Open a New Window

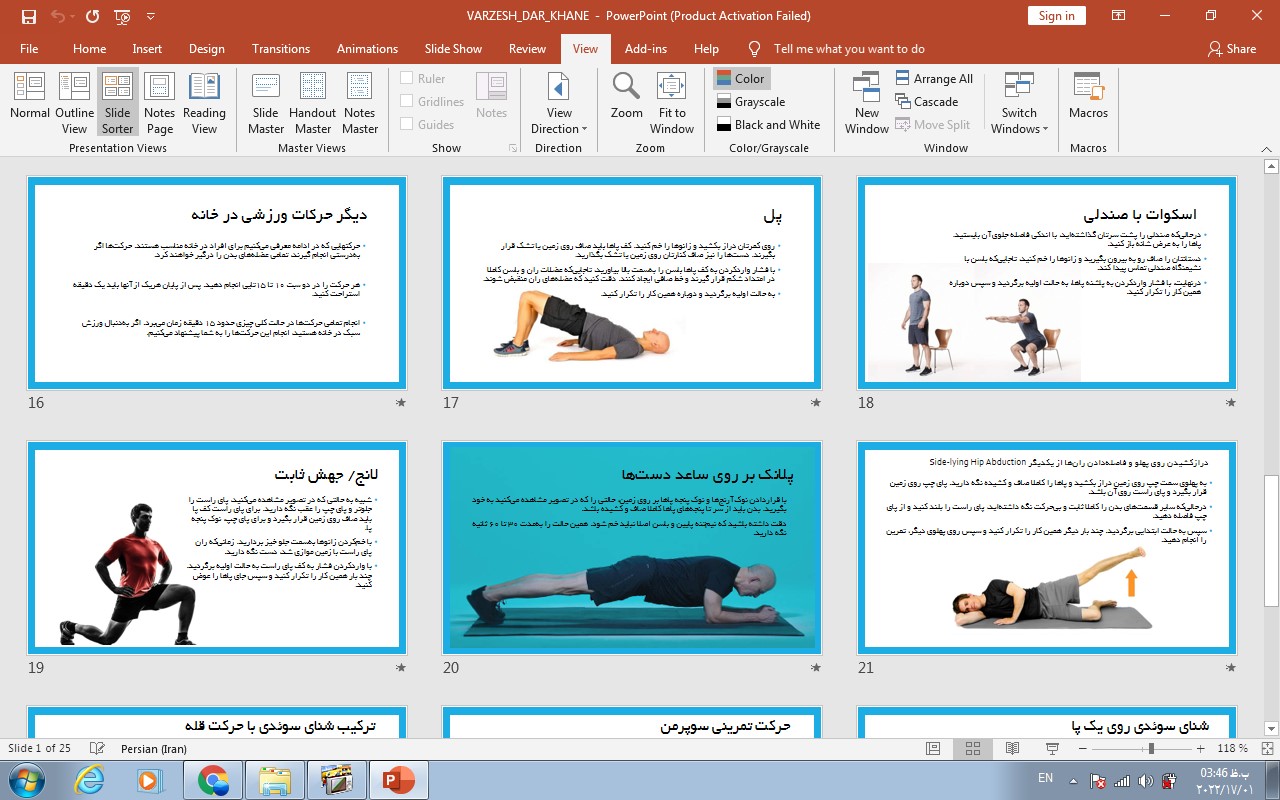pos(866,100)
